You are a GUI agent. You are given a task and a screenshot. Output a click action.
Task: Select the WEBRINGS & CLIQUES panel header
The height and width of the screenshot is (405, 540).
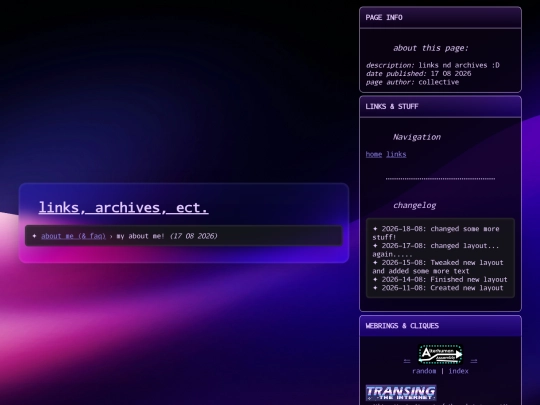tap(440, 326)
